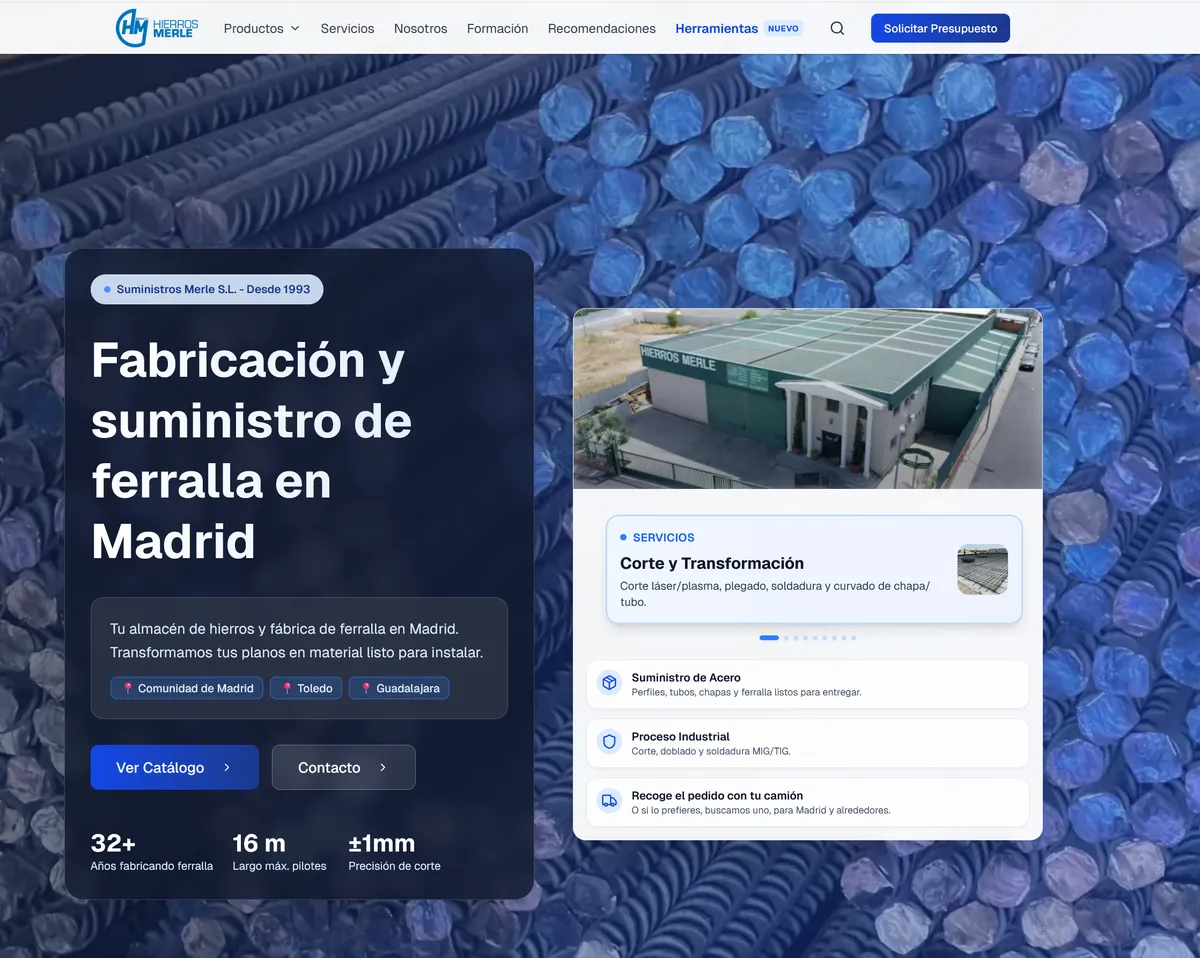Click the Guadalajara location tag
This screenshot has height=958, width=1200.
click(399, 688)
